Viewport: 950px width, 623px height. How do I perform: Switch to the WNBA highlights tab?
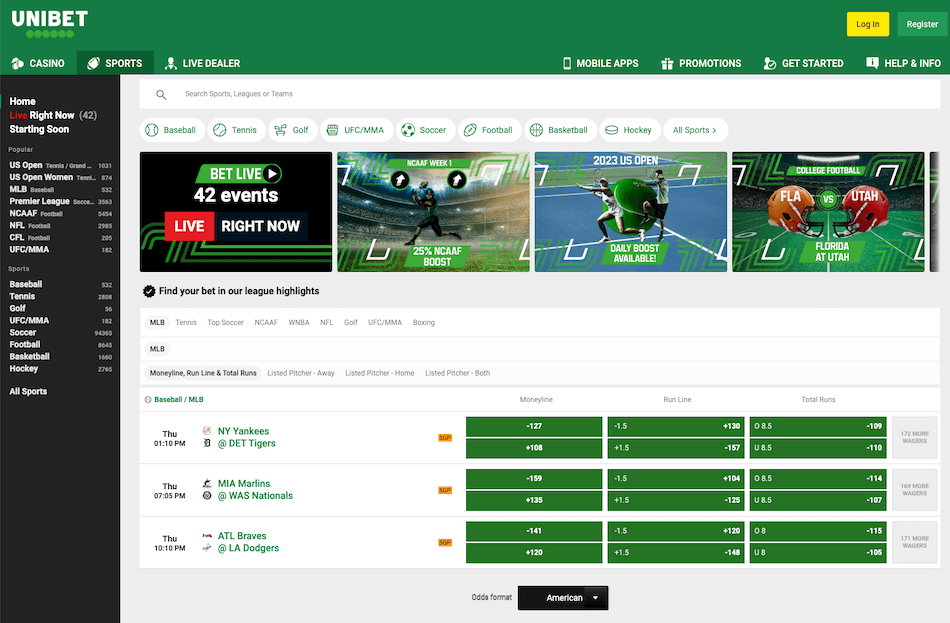pyautogui.click(x=297, y=322)
